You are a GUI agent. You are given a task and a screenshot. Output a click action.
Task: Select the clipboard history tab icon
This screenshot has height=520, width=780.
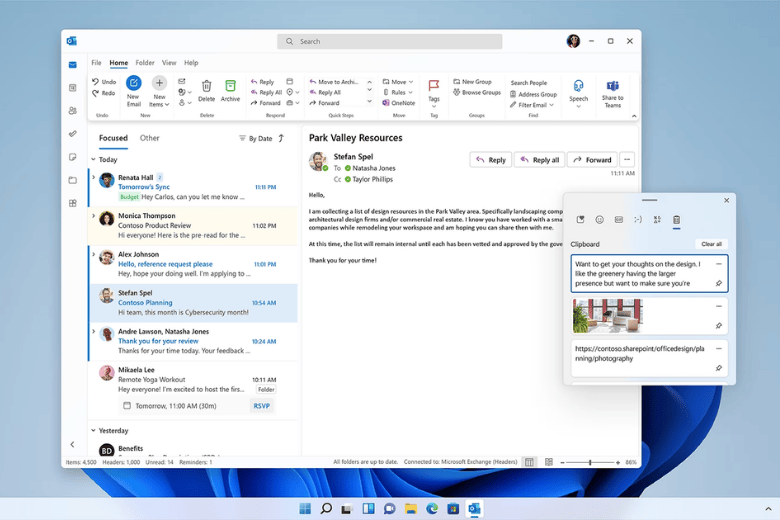[677, 219]
